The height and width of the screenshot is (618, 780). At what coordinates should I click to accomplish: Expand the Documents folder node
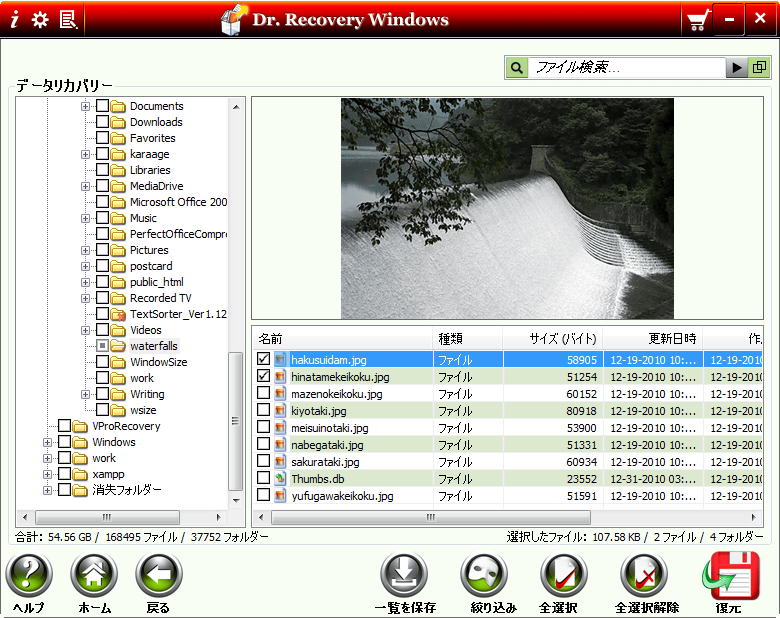86,106
